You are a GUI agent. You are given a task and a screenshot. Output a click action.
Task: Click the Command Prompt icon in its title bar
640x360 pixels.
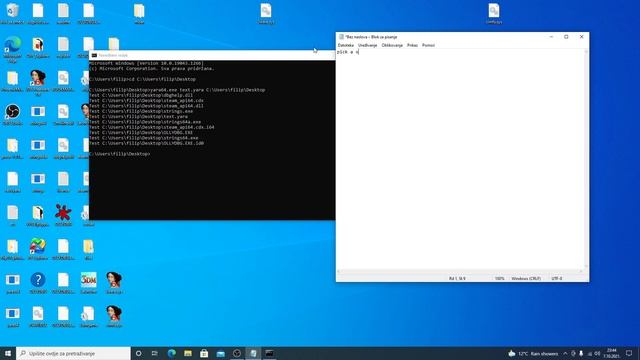[94, 55]
